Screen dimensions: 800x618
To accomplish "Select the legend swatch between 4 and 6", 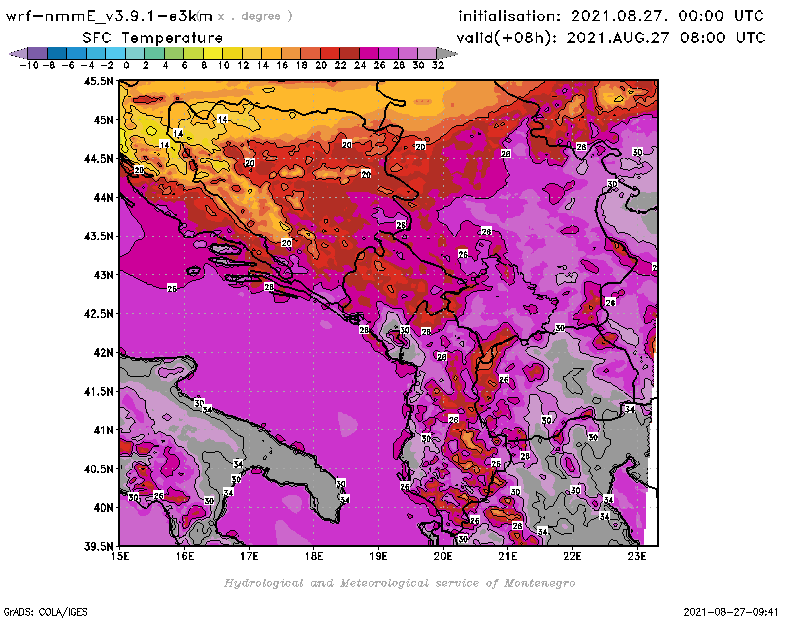I will pyautogui.click(x=174, y=53).
